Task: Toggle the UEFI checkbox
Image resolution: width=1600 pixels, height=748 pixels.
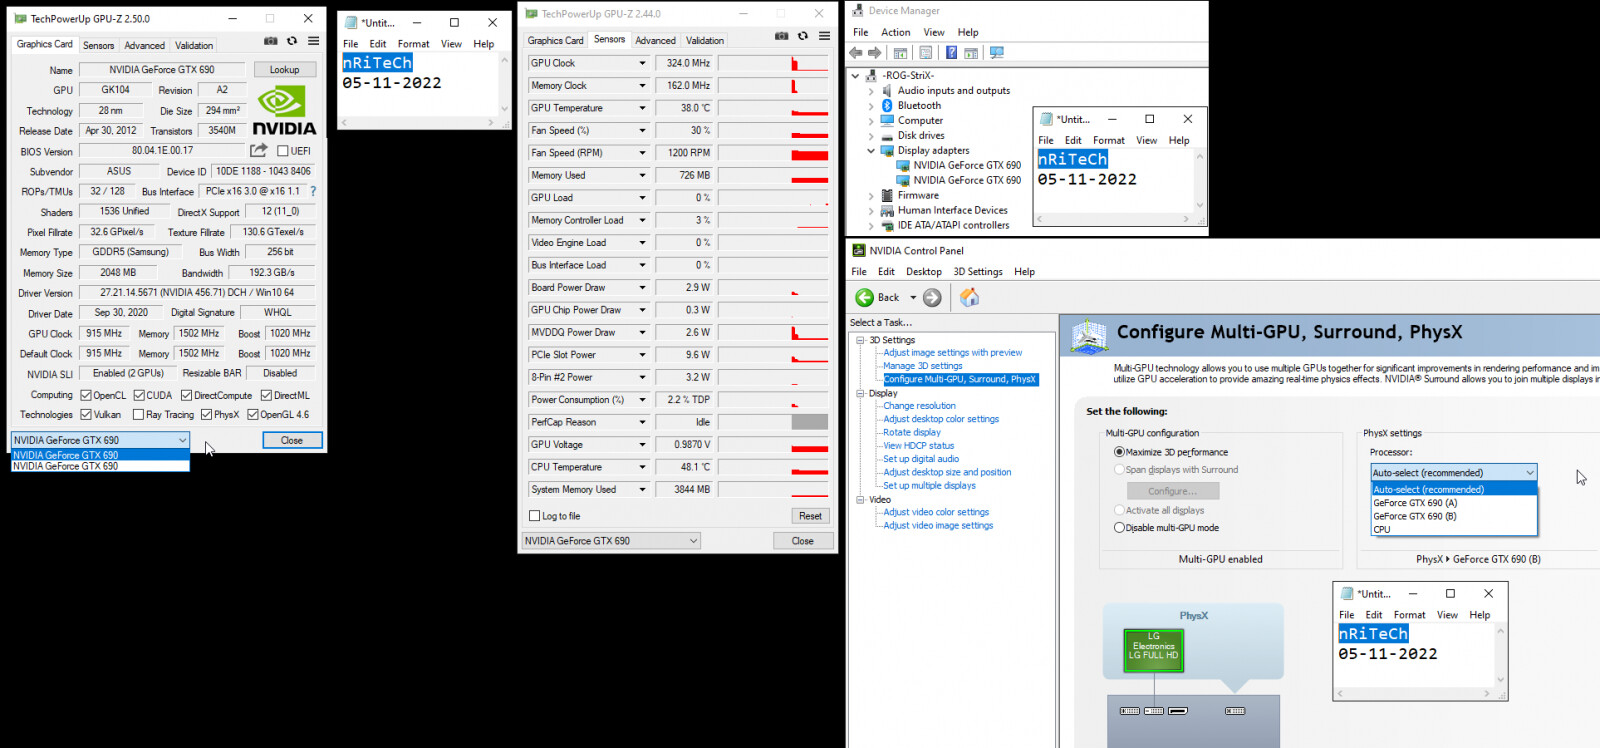Action: tap(283, 151)
